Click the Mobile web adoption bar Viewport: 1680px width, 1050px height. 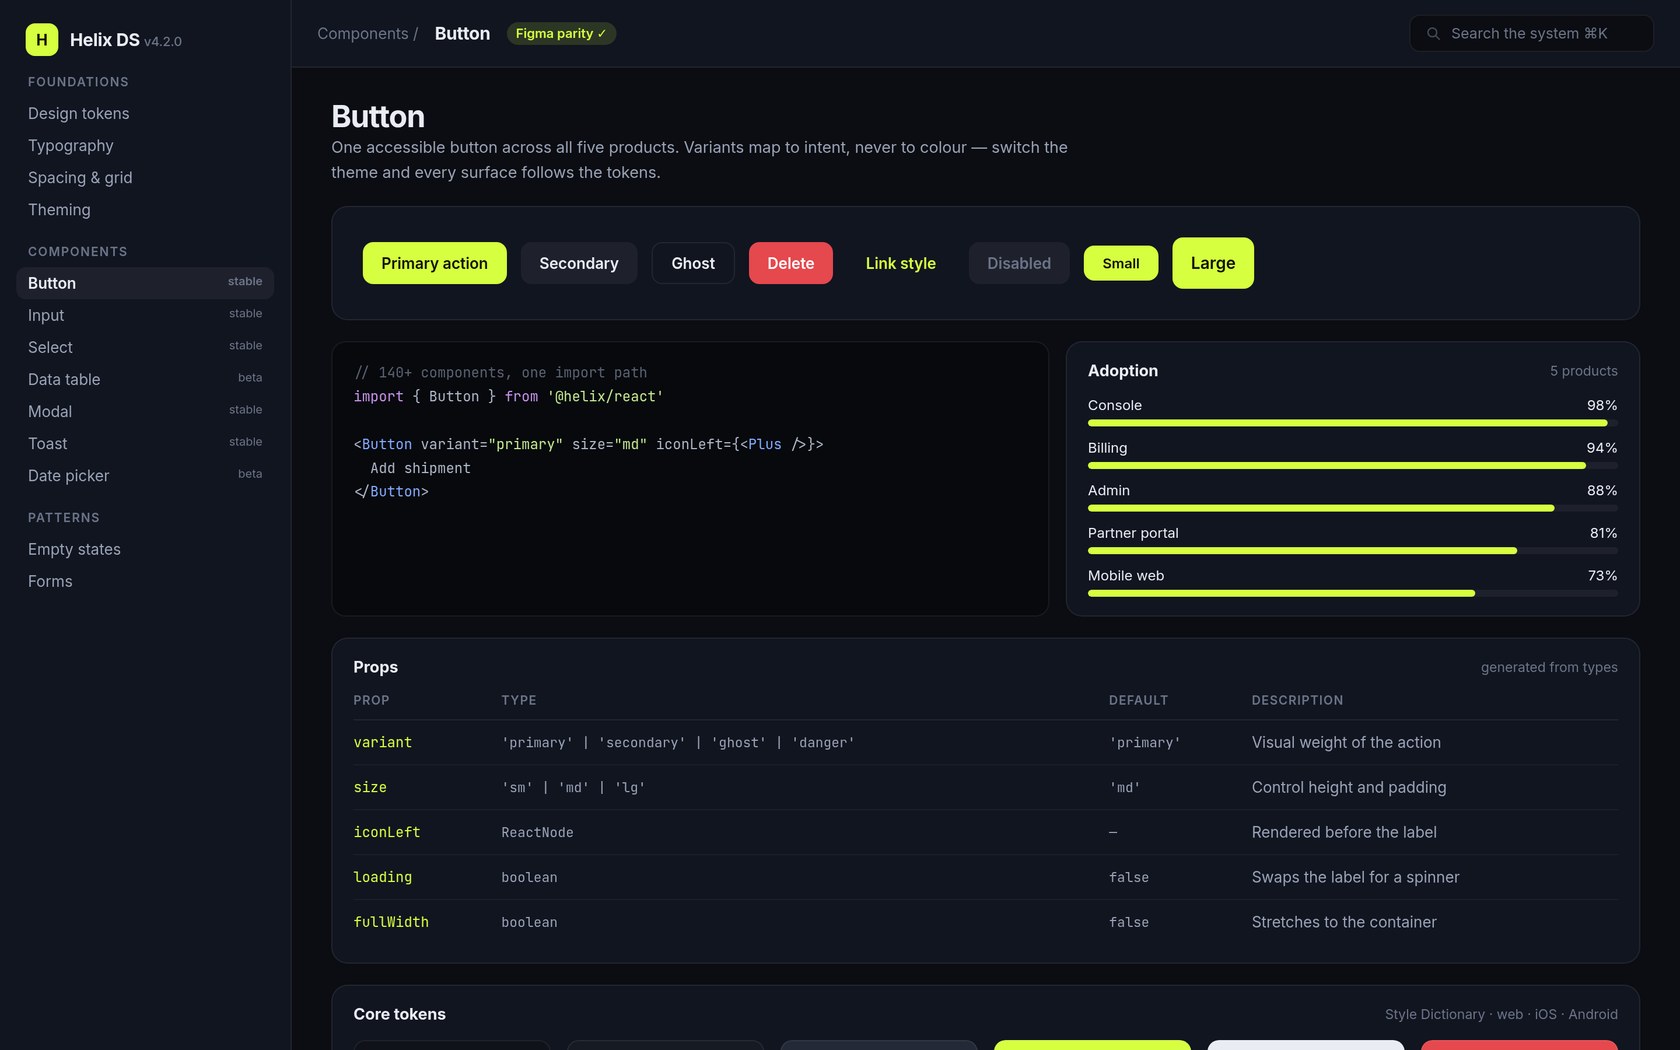[1353, 593]
